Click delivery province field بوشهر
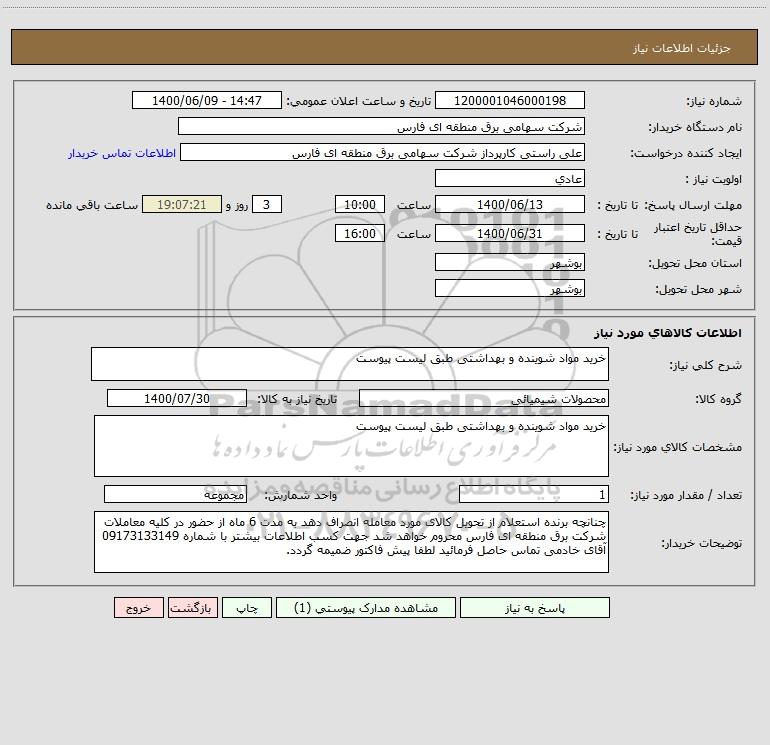This screenshot has height=745, width=770. click(x=510, y=262)
